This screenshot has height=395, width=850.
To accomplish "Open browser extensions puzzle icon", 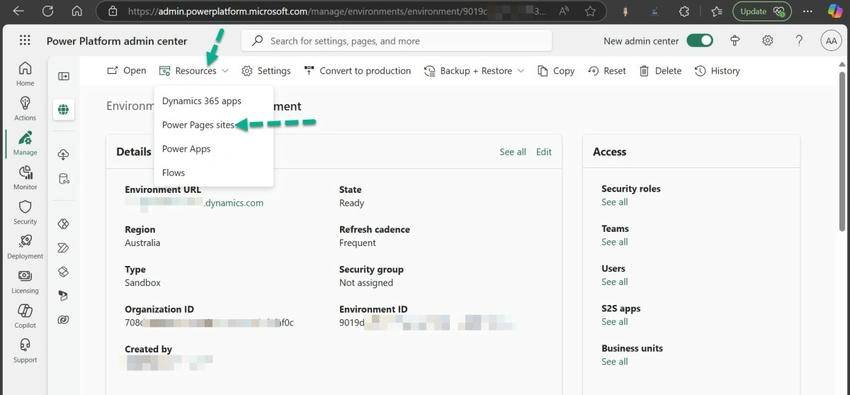I will pos(685,11).
